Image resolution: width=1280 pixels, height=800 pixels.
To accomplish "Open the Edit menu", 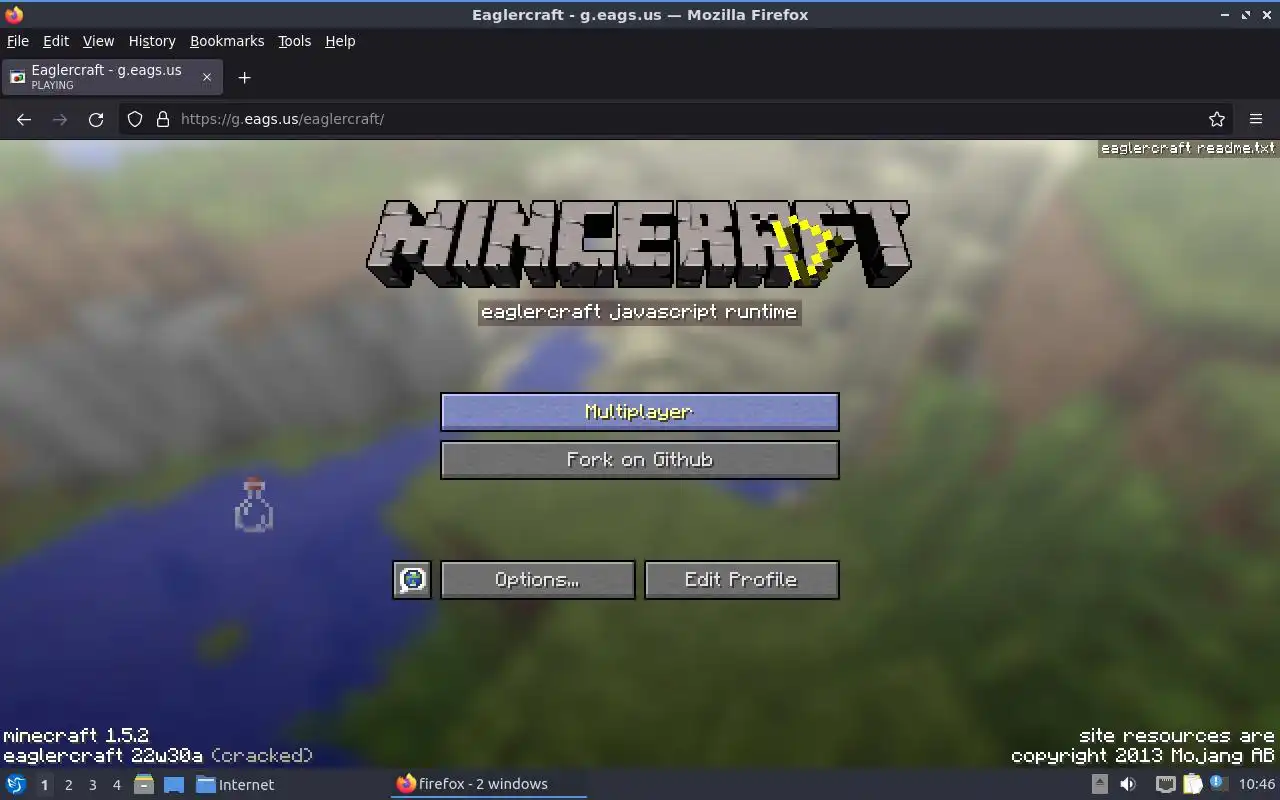I will coord(56,41).
